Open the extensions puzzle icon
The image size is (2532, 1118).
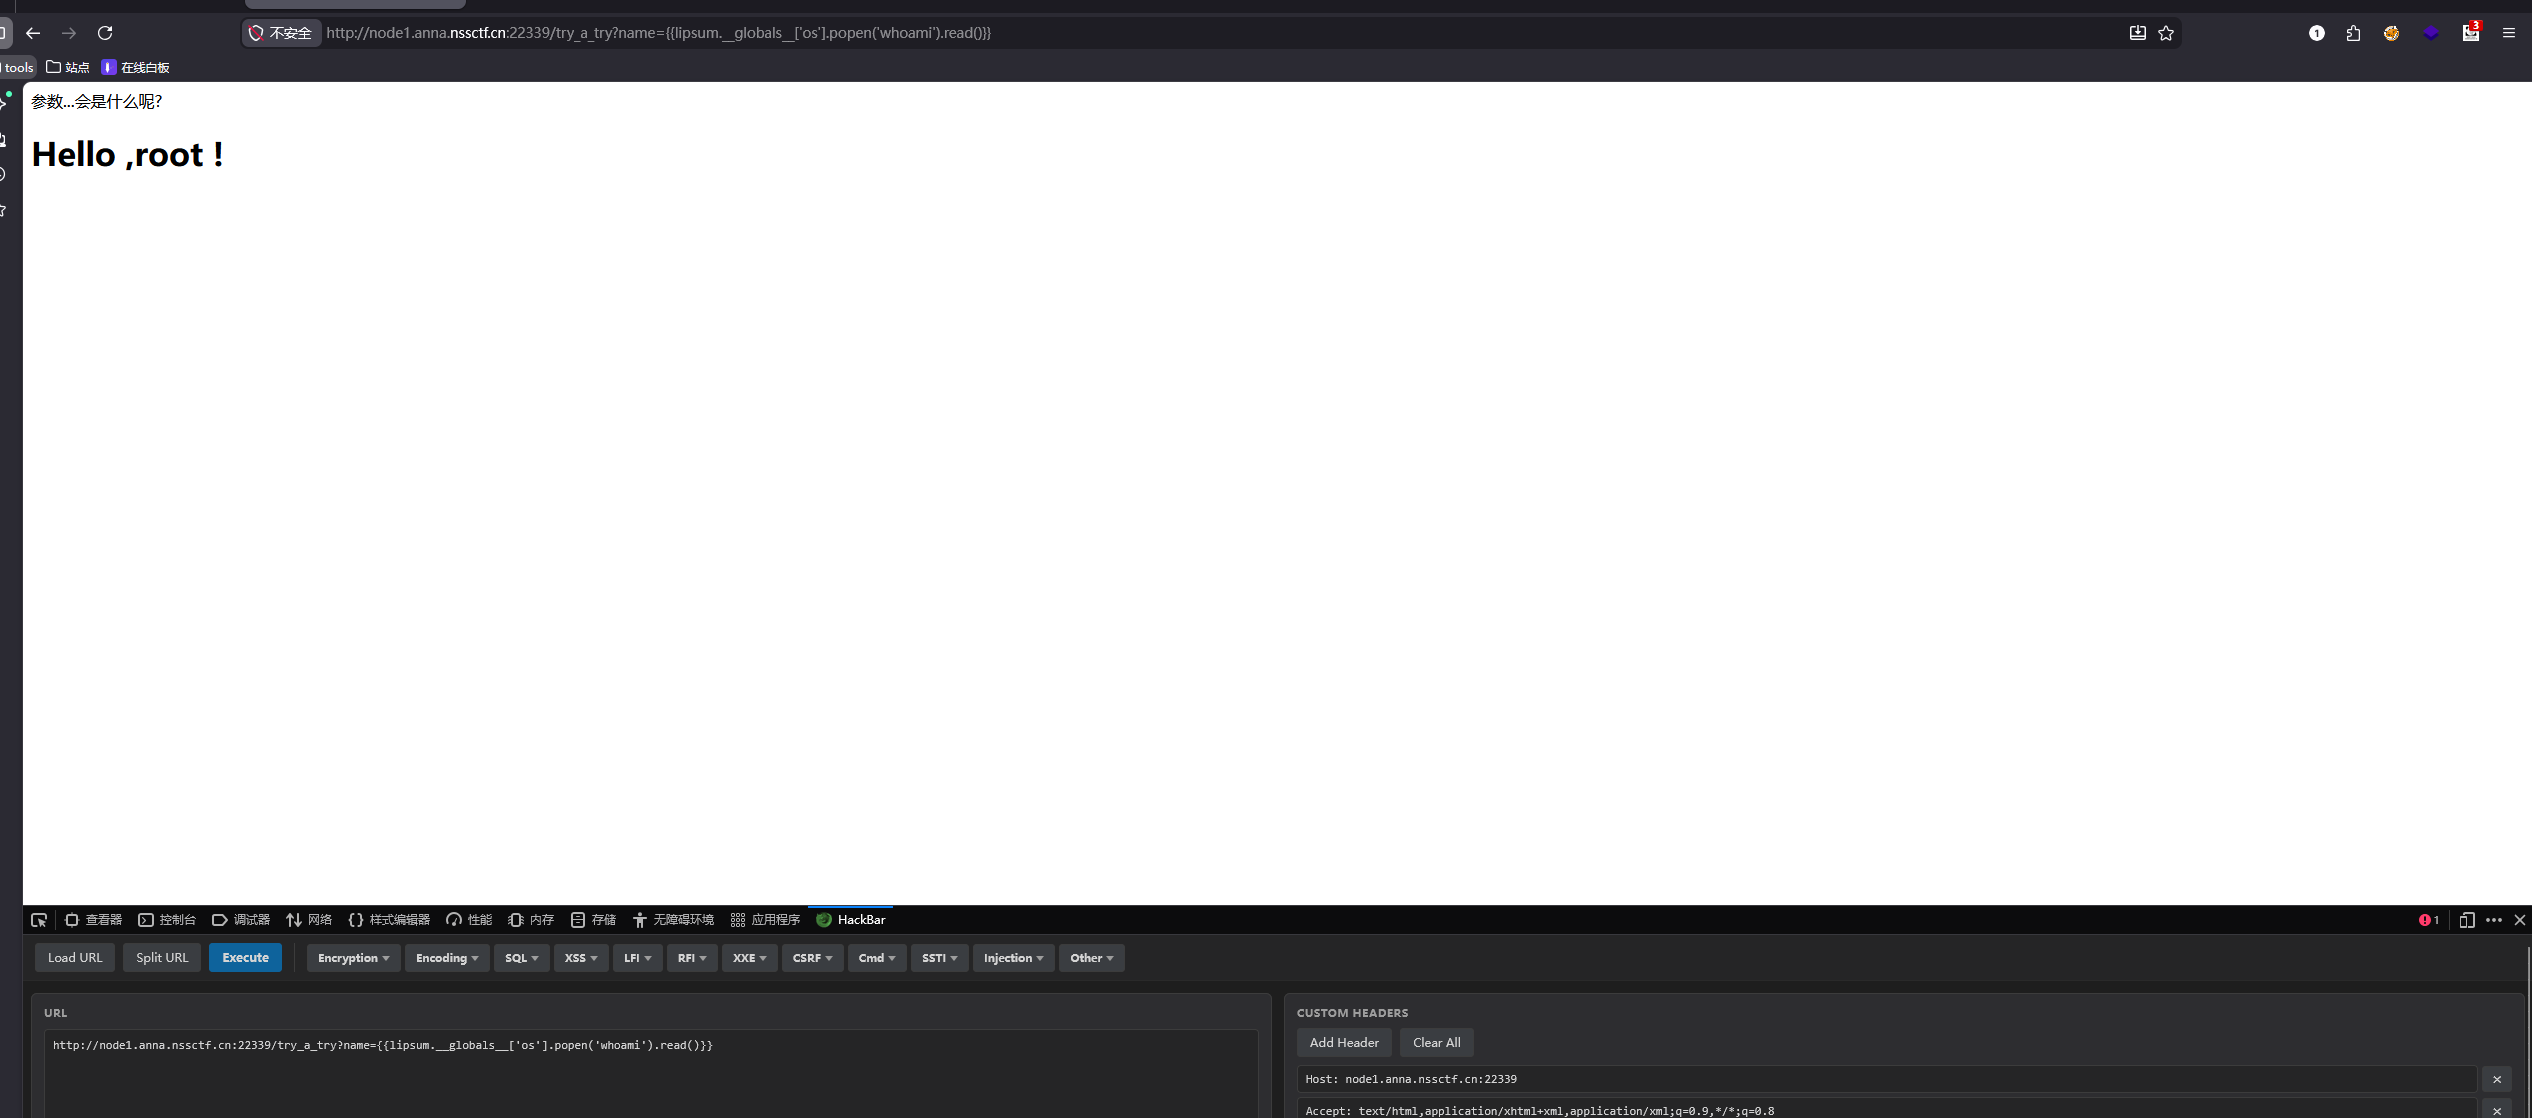(x=2353, y=33)
